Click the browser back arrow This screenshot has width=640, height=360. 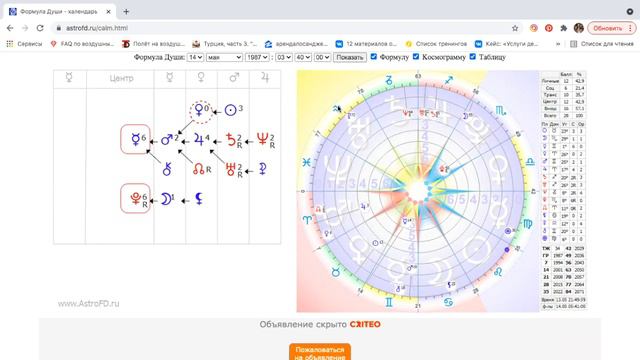point(10,28)
